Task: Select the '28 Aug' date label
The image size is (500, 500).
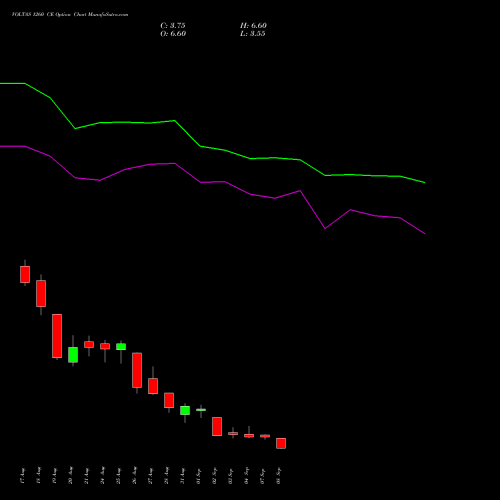Action: tap(167, 476)
